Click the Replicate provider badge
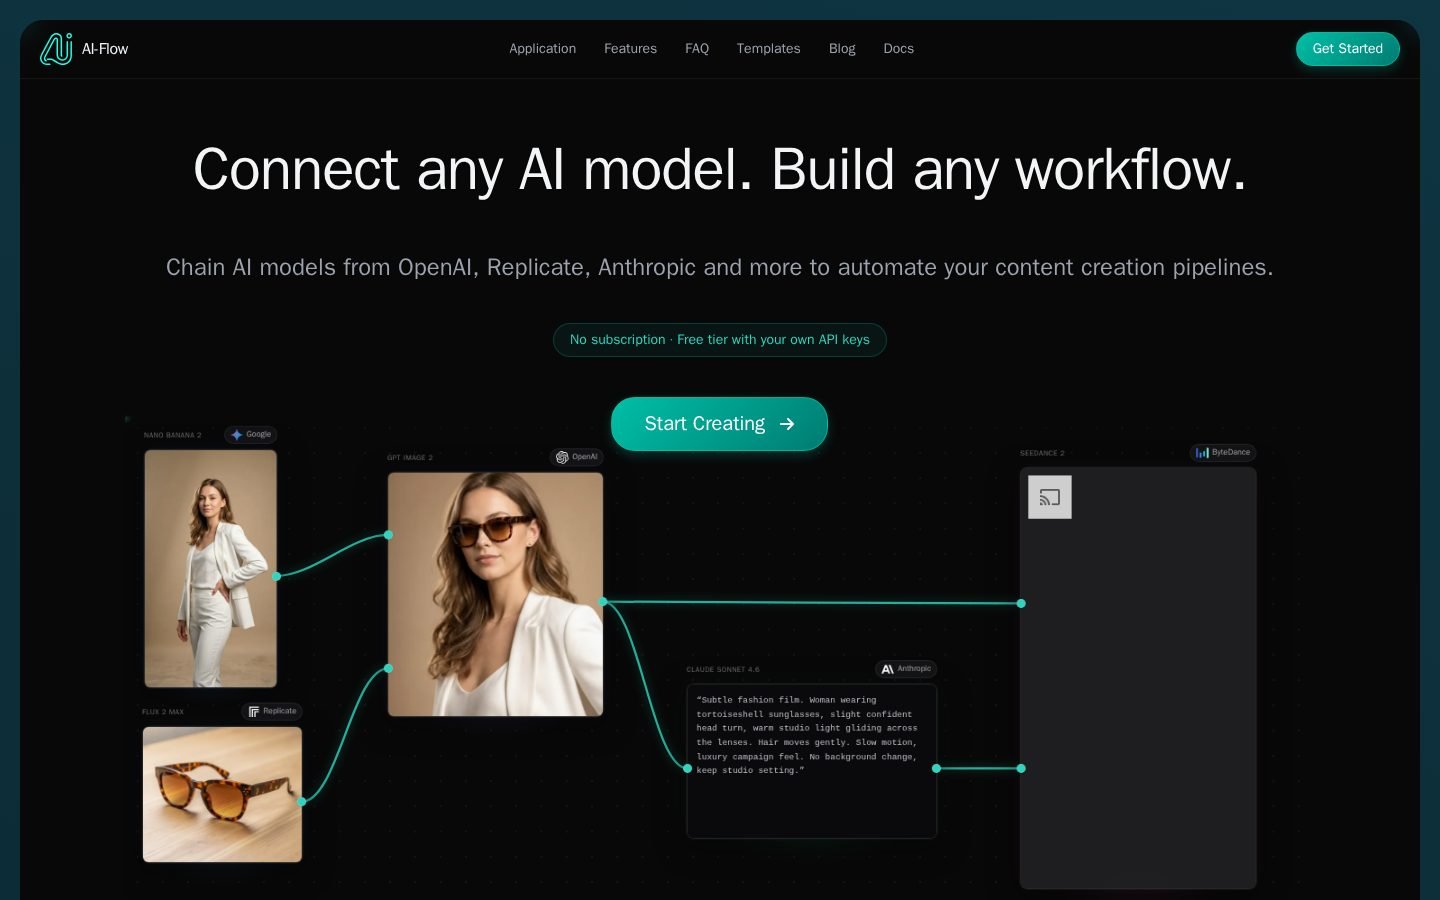This screenshot has width=1440, height=900. click(272, 712)
